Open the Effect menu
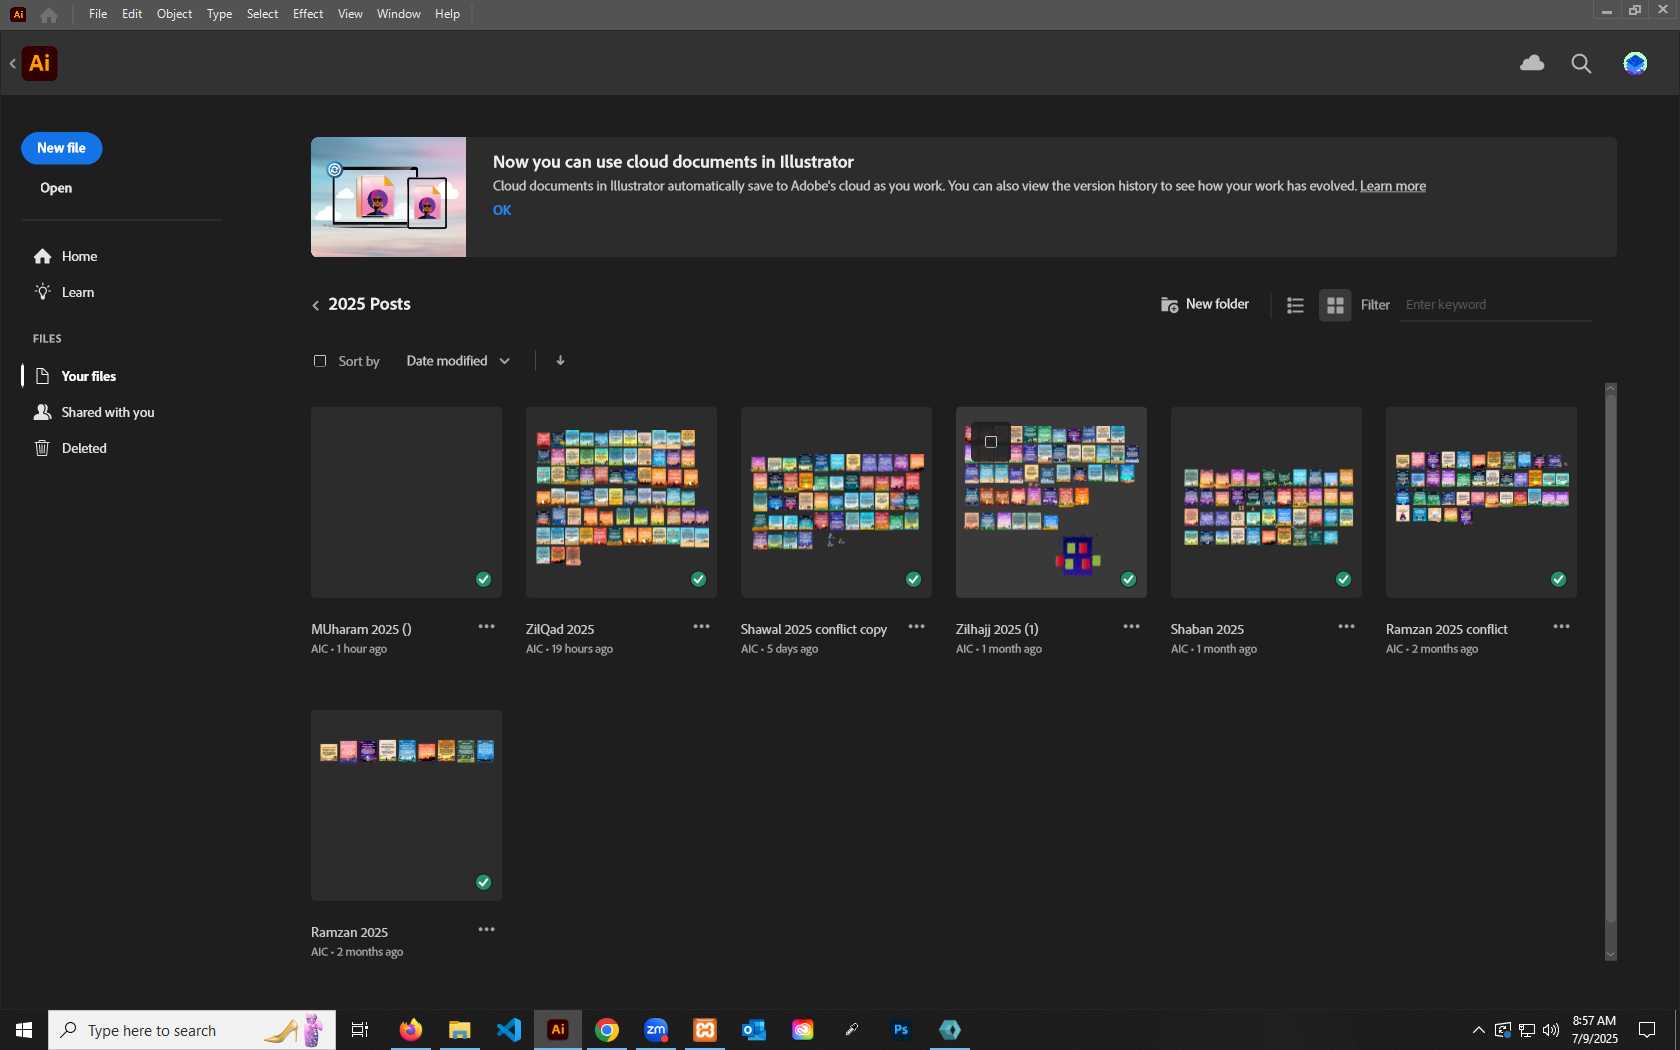This screenshot has width=1680, height=1050. point(308,14)
